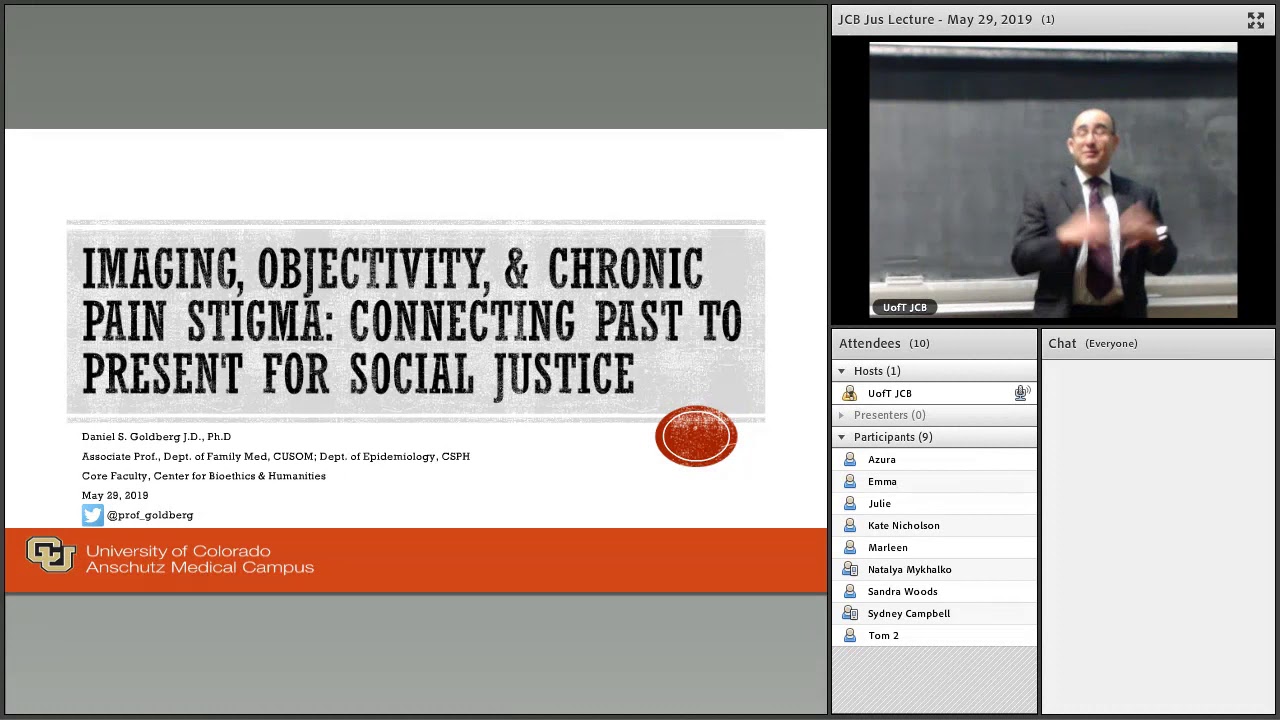Click 'Daniel S. Goldberg J.D., Ph.D' text
This screenshot has height=720, width=1280.
pos(156,437)
